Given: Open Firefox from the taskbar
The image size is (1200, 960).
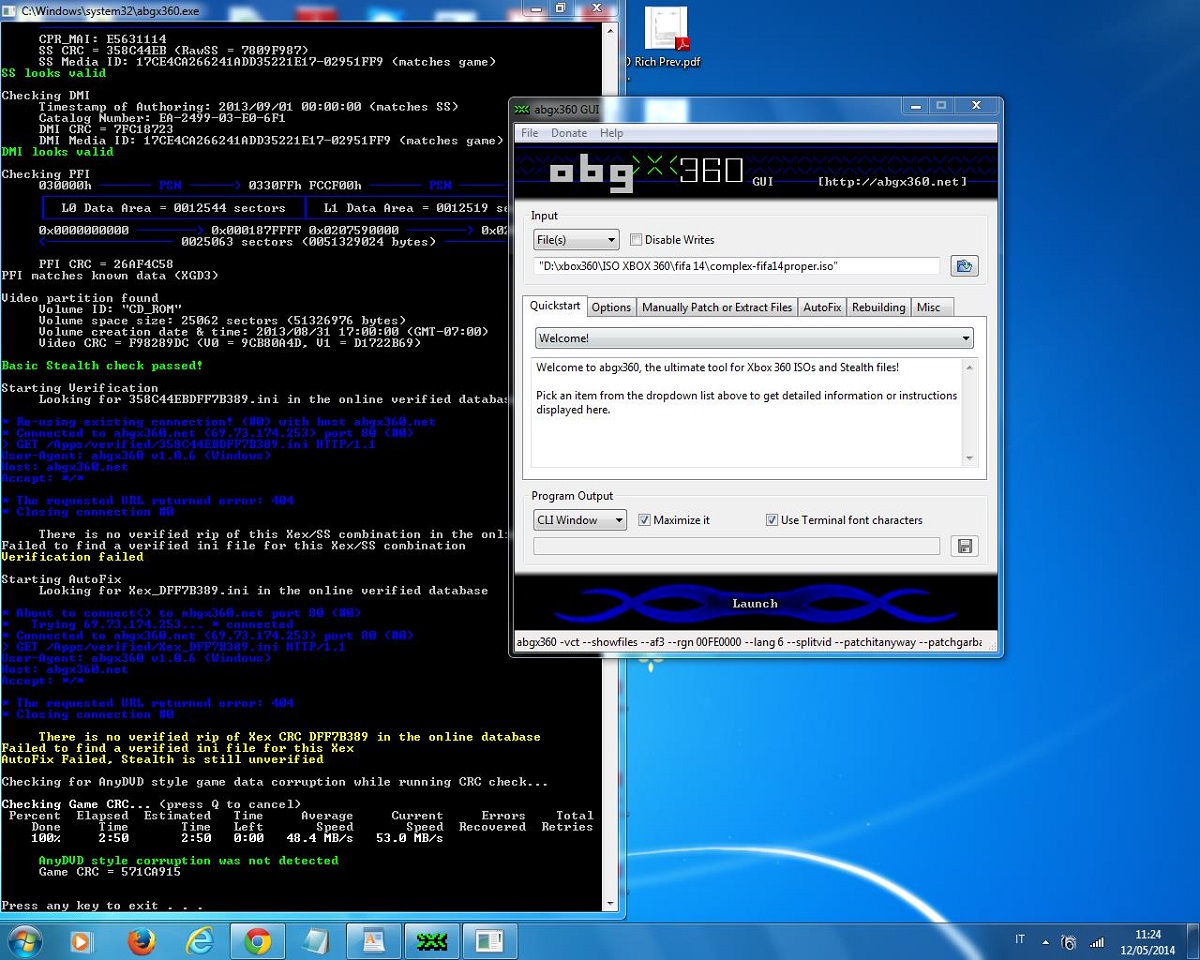Looking at the screenshot, I should click(142, 941).
